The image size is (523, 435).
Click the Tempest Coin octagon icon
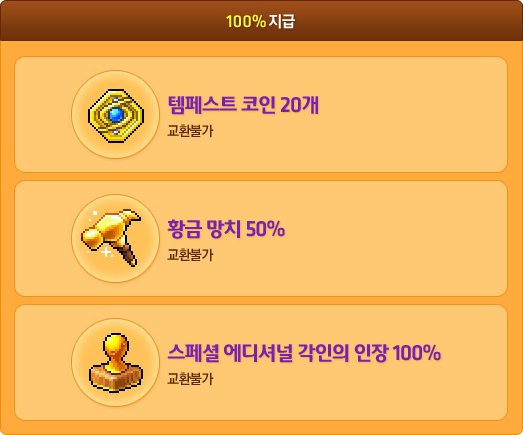(x=116, y=115)
